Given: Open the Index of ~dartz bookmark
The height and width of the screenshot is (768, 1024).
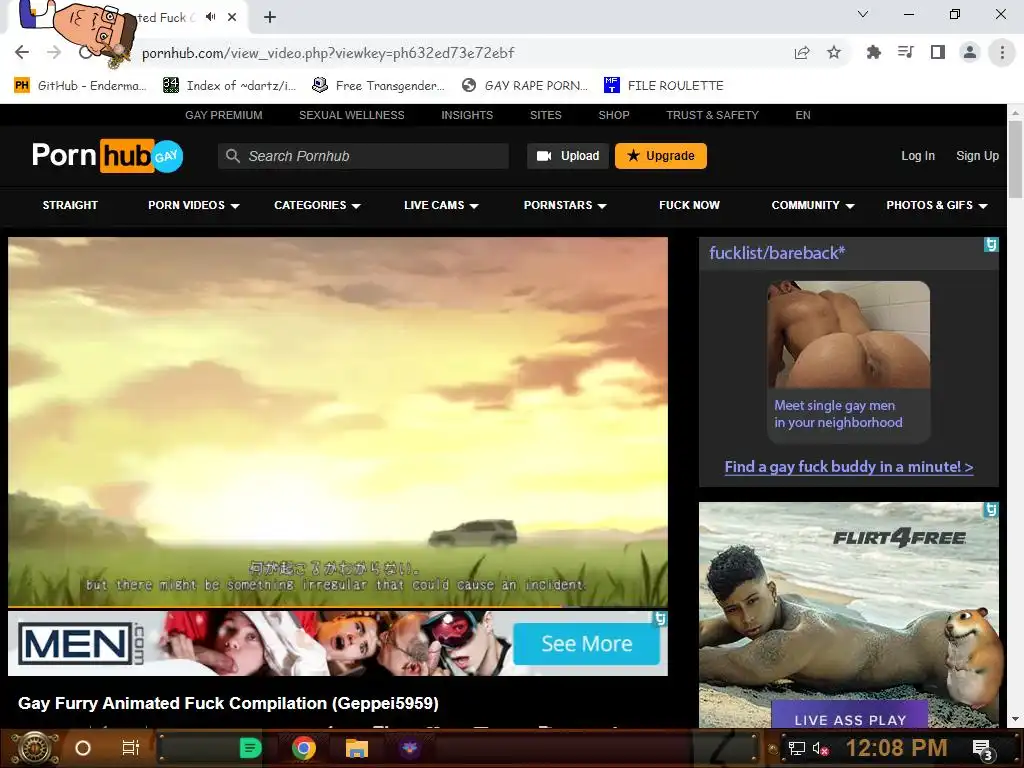Looking at the screenshot, I should (x=230, y=86).
